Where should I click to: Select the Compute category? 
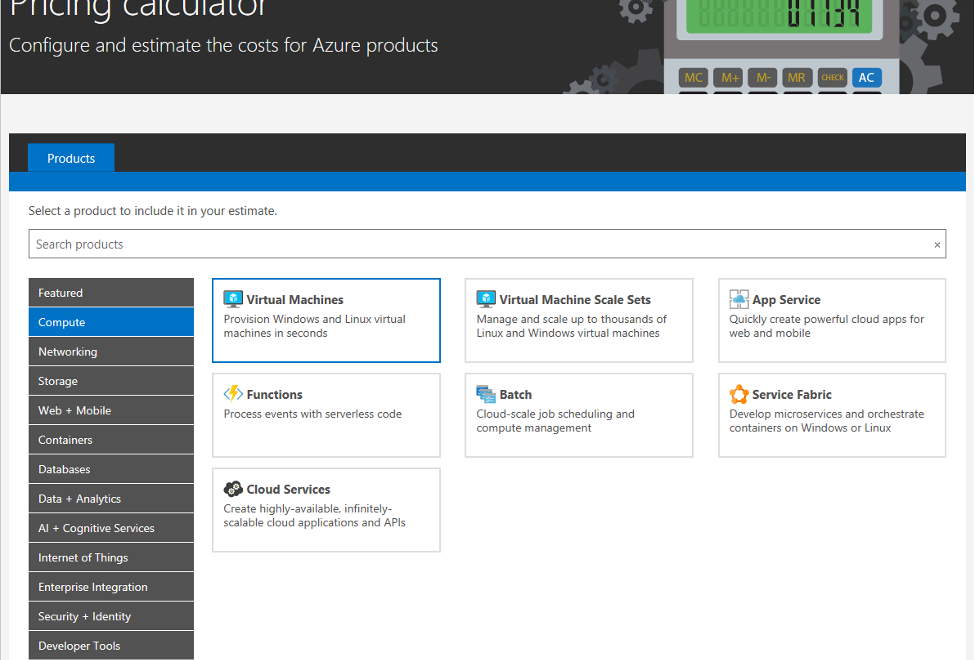110,321
